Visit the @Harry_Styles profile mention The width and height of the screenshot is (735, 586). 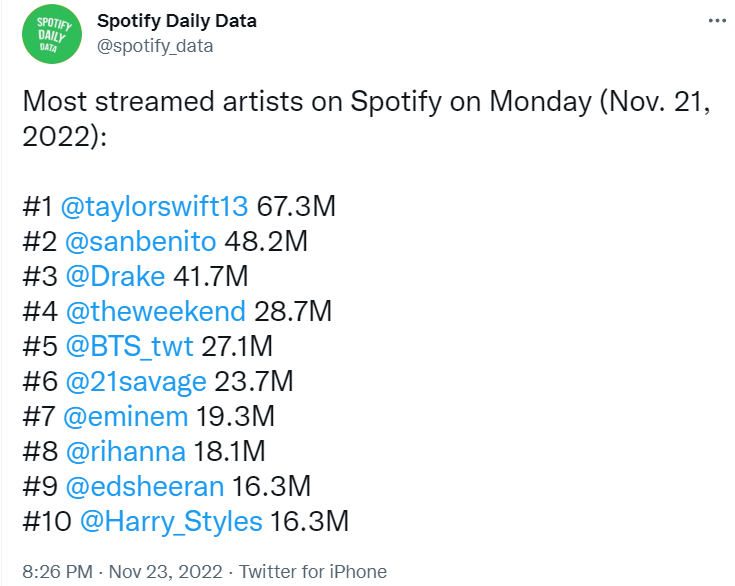coord(170,521)
